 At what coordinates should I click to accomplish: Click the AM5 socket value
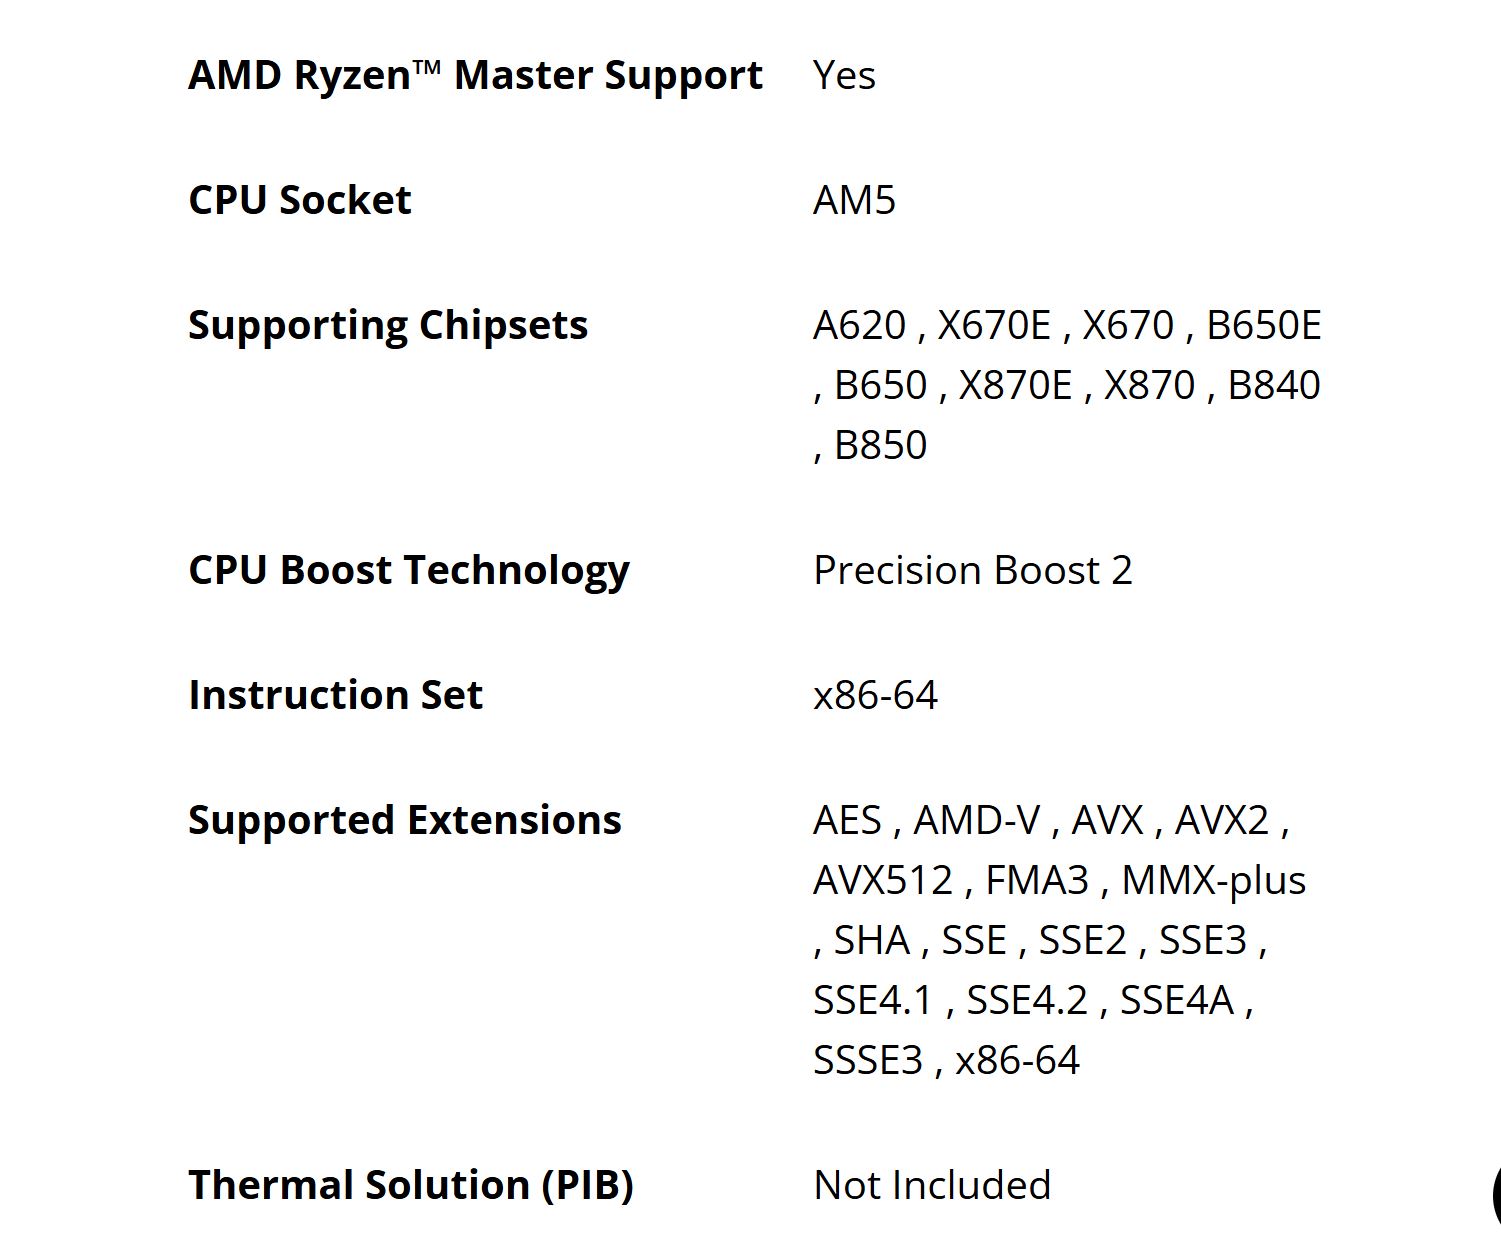click(854, 200)
